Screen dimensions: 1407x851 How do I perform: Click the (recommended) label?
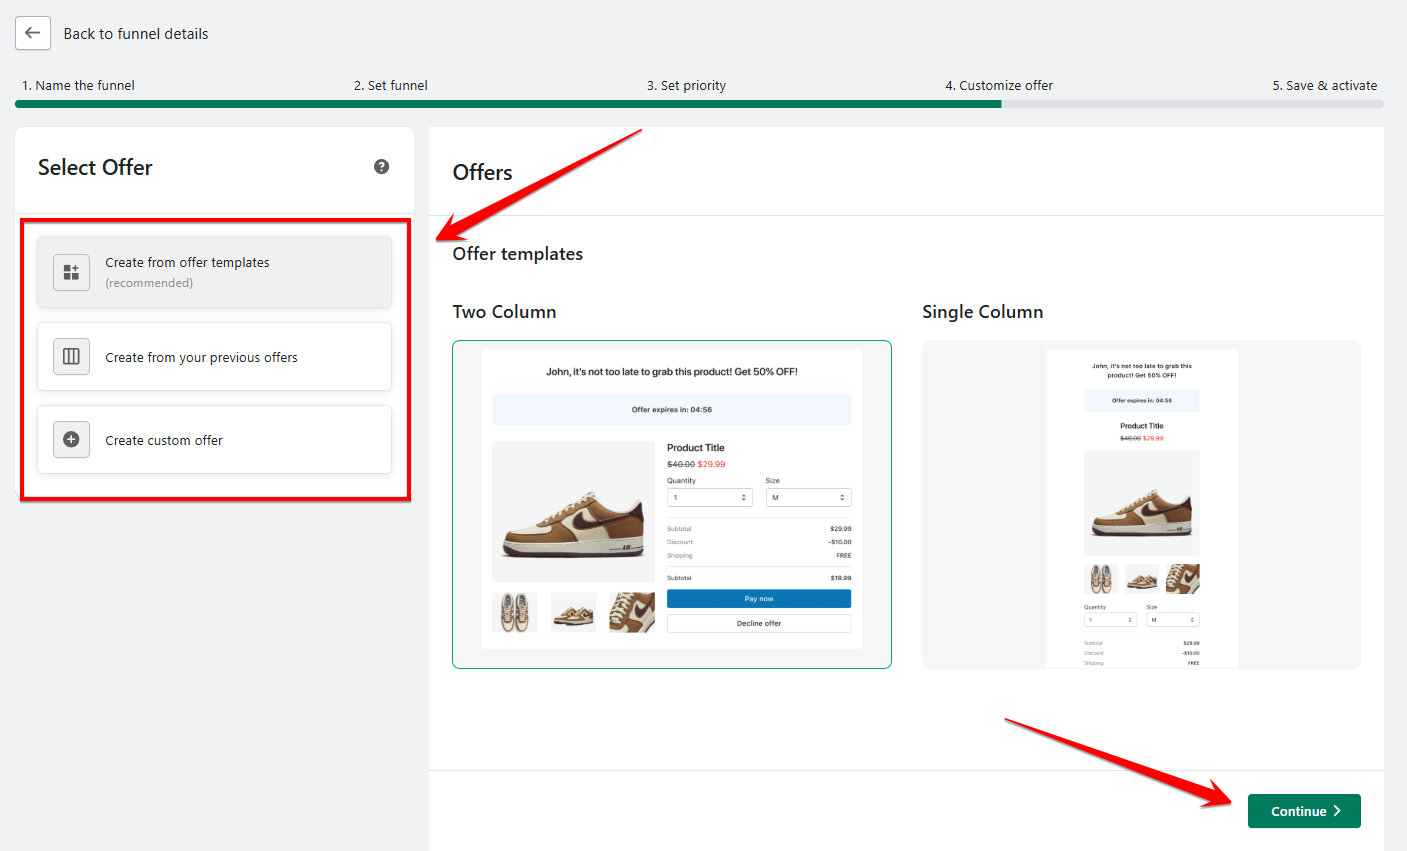(149, 283)
